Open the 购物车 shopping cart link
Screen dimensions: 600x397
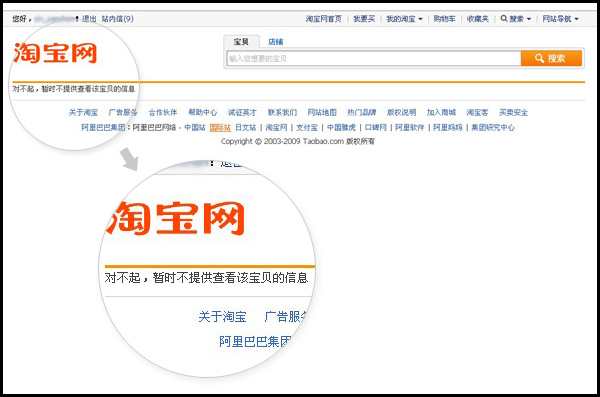coord(444,19)
